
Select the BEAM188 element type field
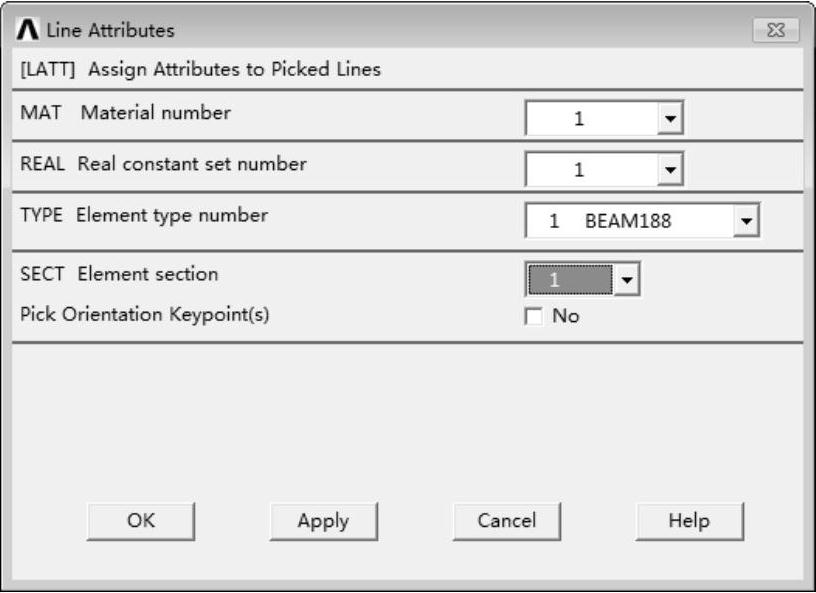(x=628, y=221)
